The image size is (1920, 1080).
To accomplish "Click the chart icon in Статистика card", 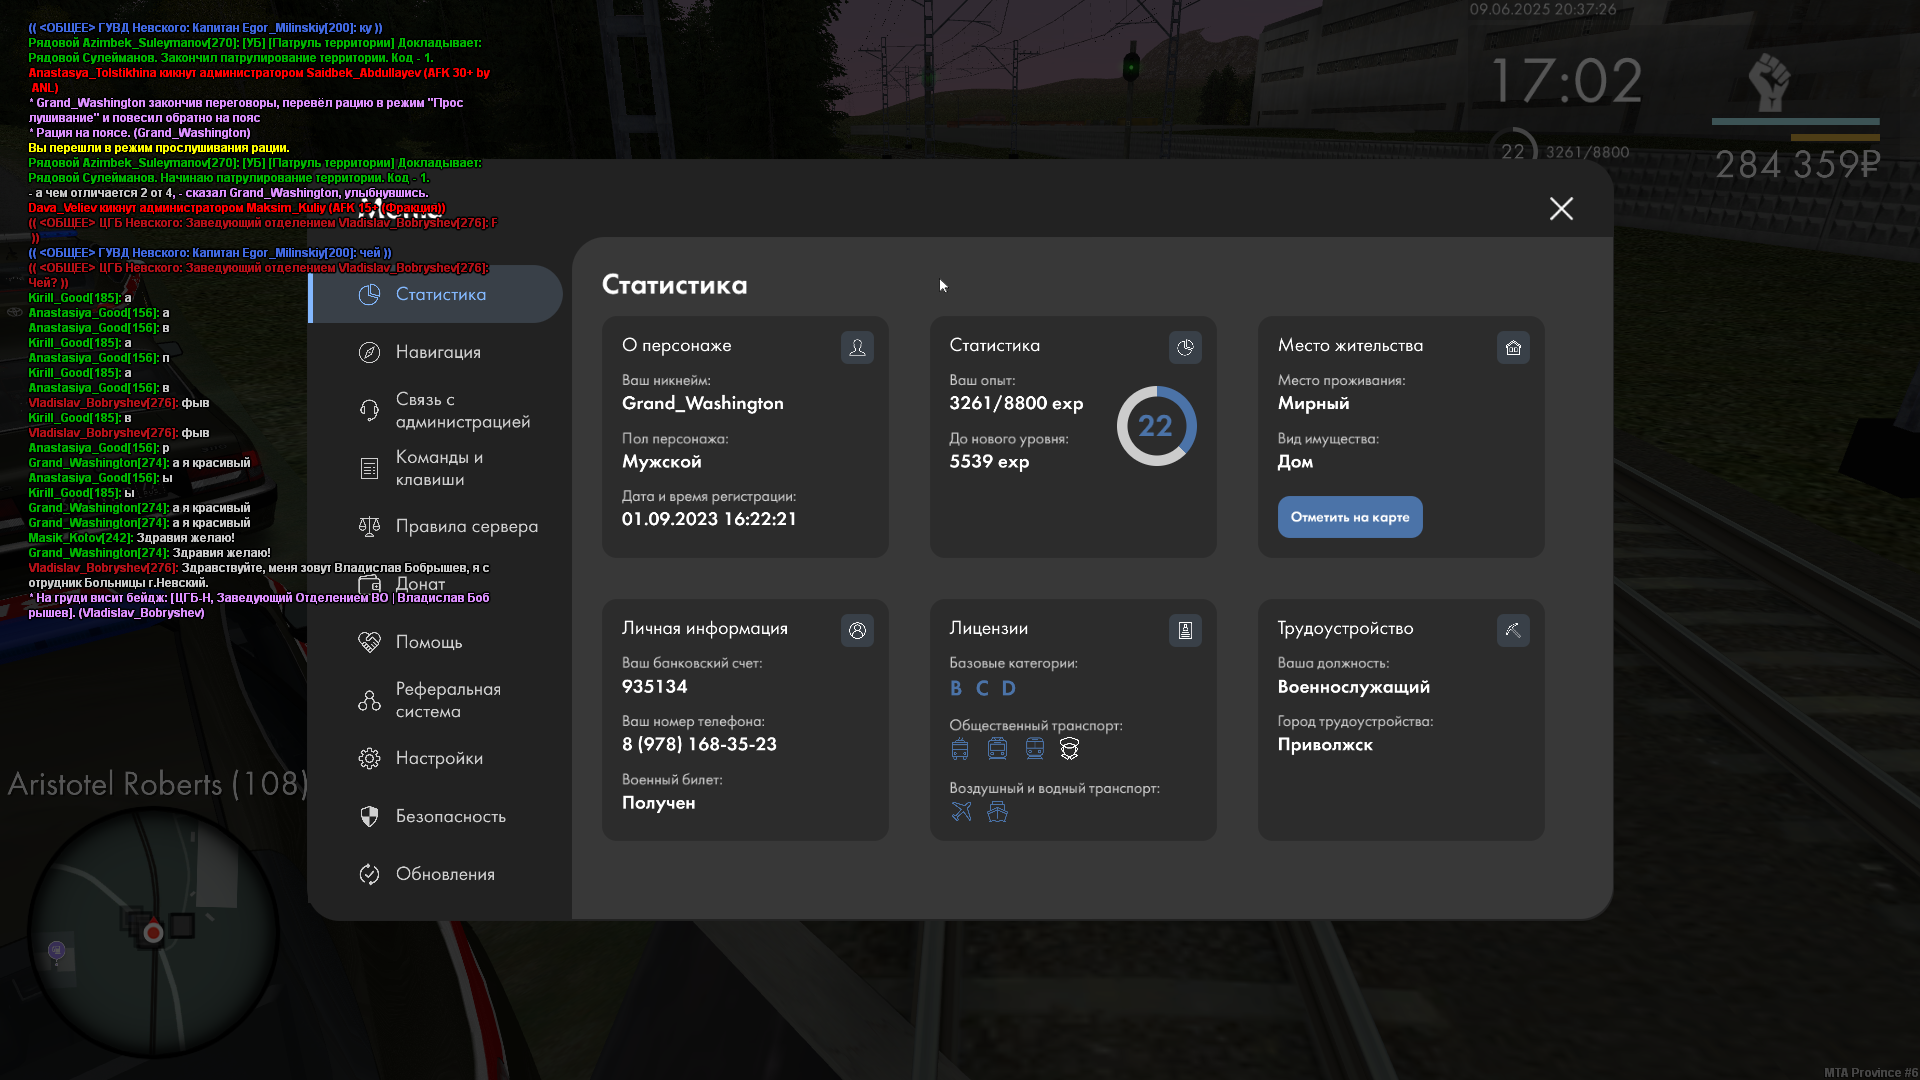I will [x=1185, y=347].
